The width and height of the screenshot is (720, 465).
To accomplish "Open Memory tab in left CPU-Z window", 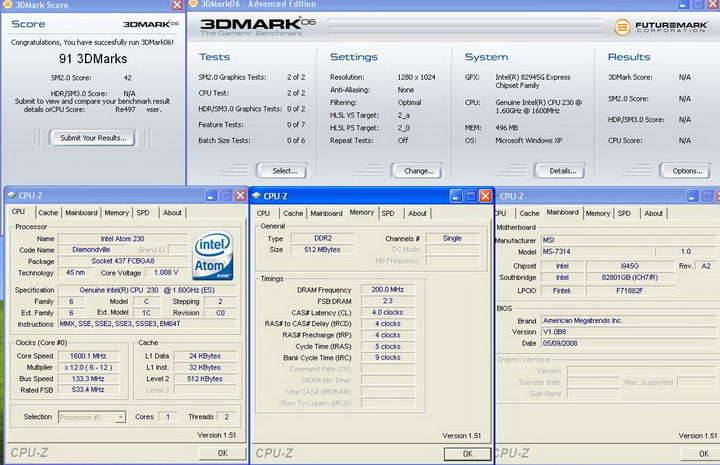I will [x=117, y=213].
